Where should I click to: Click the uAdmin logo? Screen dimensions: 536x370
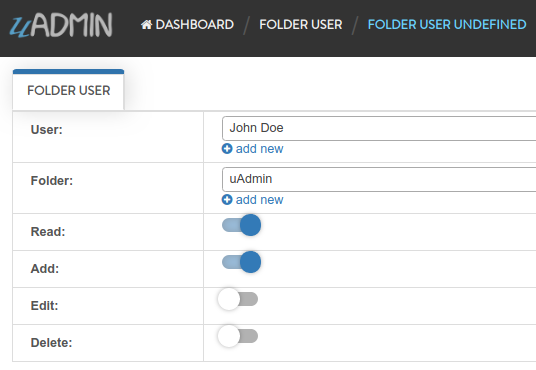pos(61,25)
